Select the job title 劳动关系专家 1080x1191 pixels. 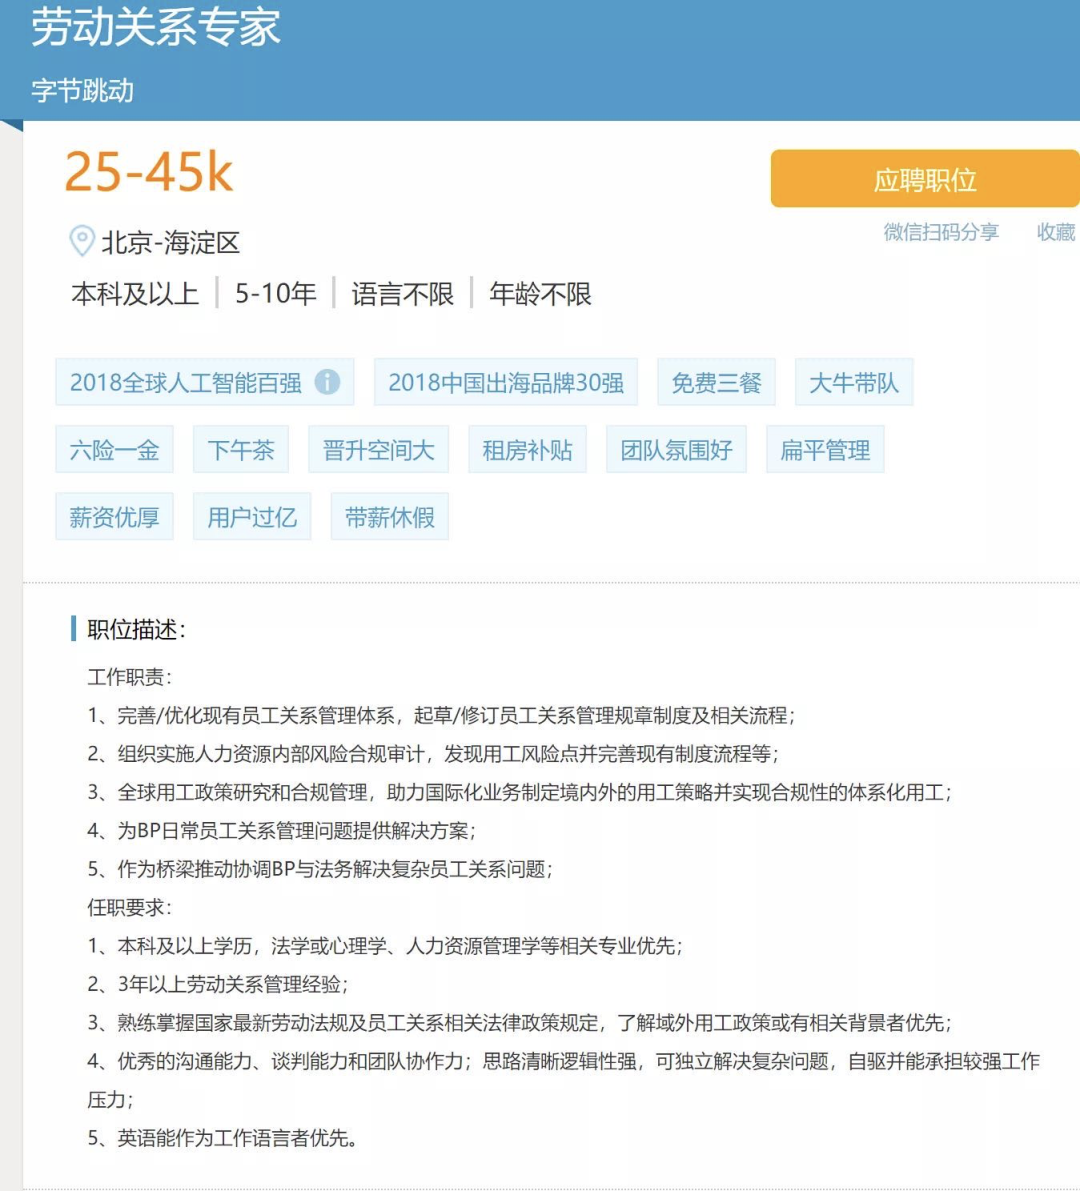point(155,28)
